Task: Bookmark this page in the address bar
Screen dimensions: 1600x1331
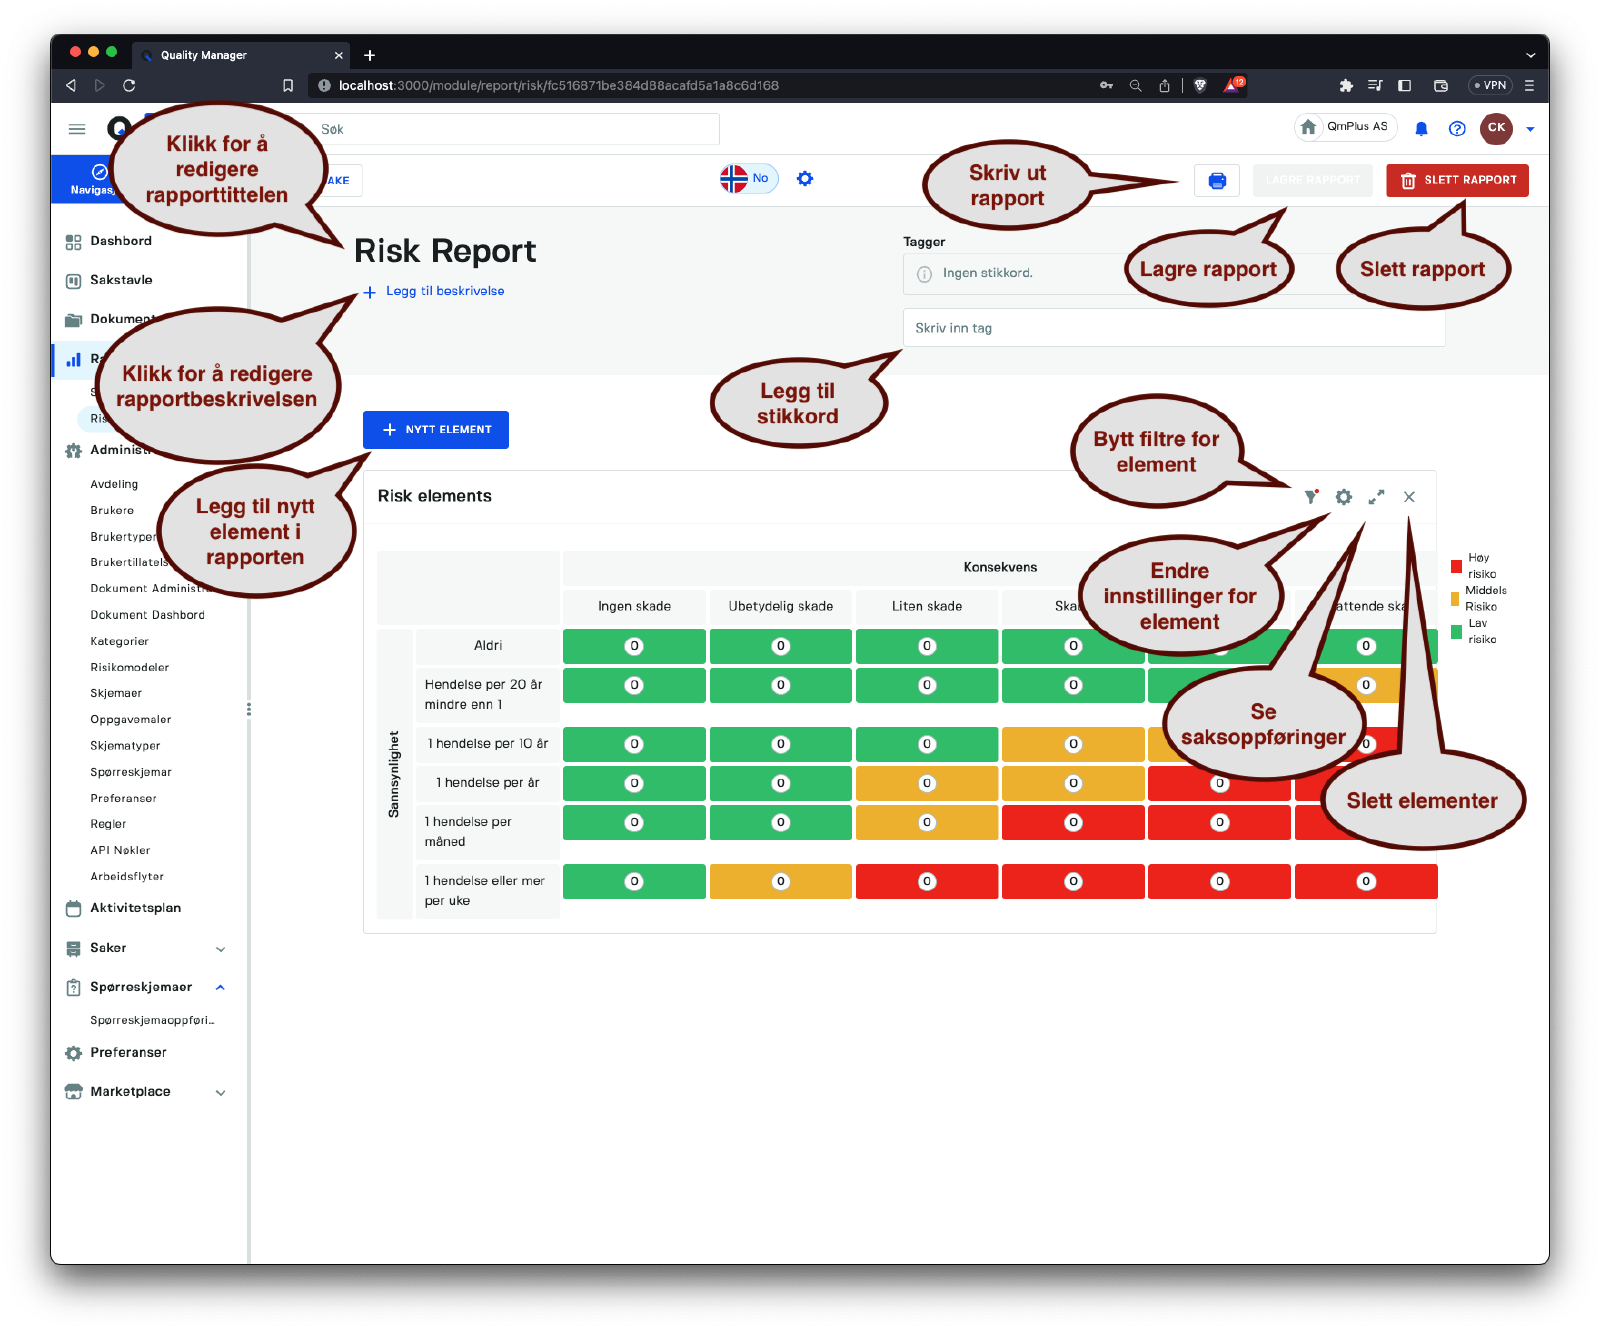Action: [288, 86]
